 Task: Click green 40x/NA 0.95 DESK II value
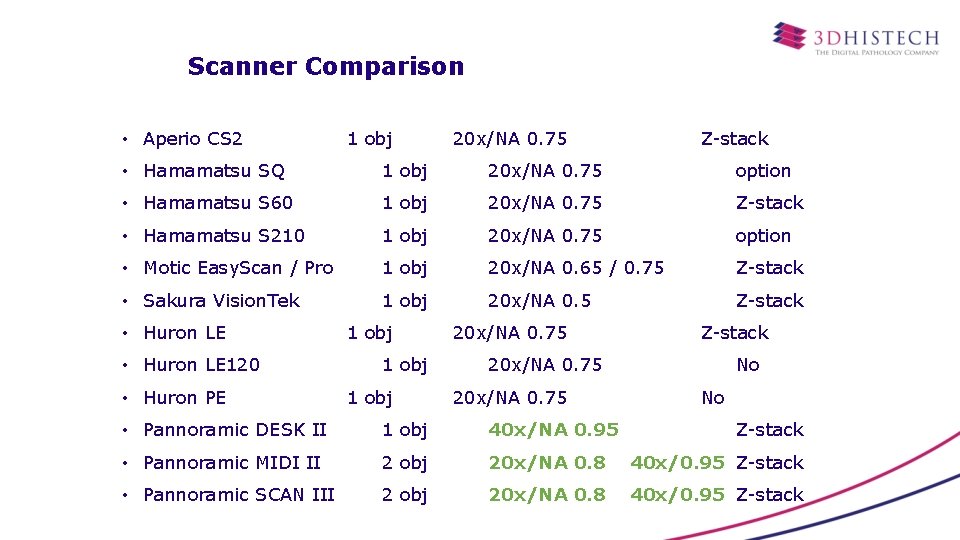(x=553, y=430)
